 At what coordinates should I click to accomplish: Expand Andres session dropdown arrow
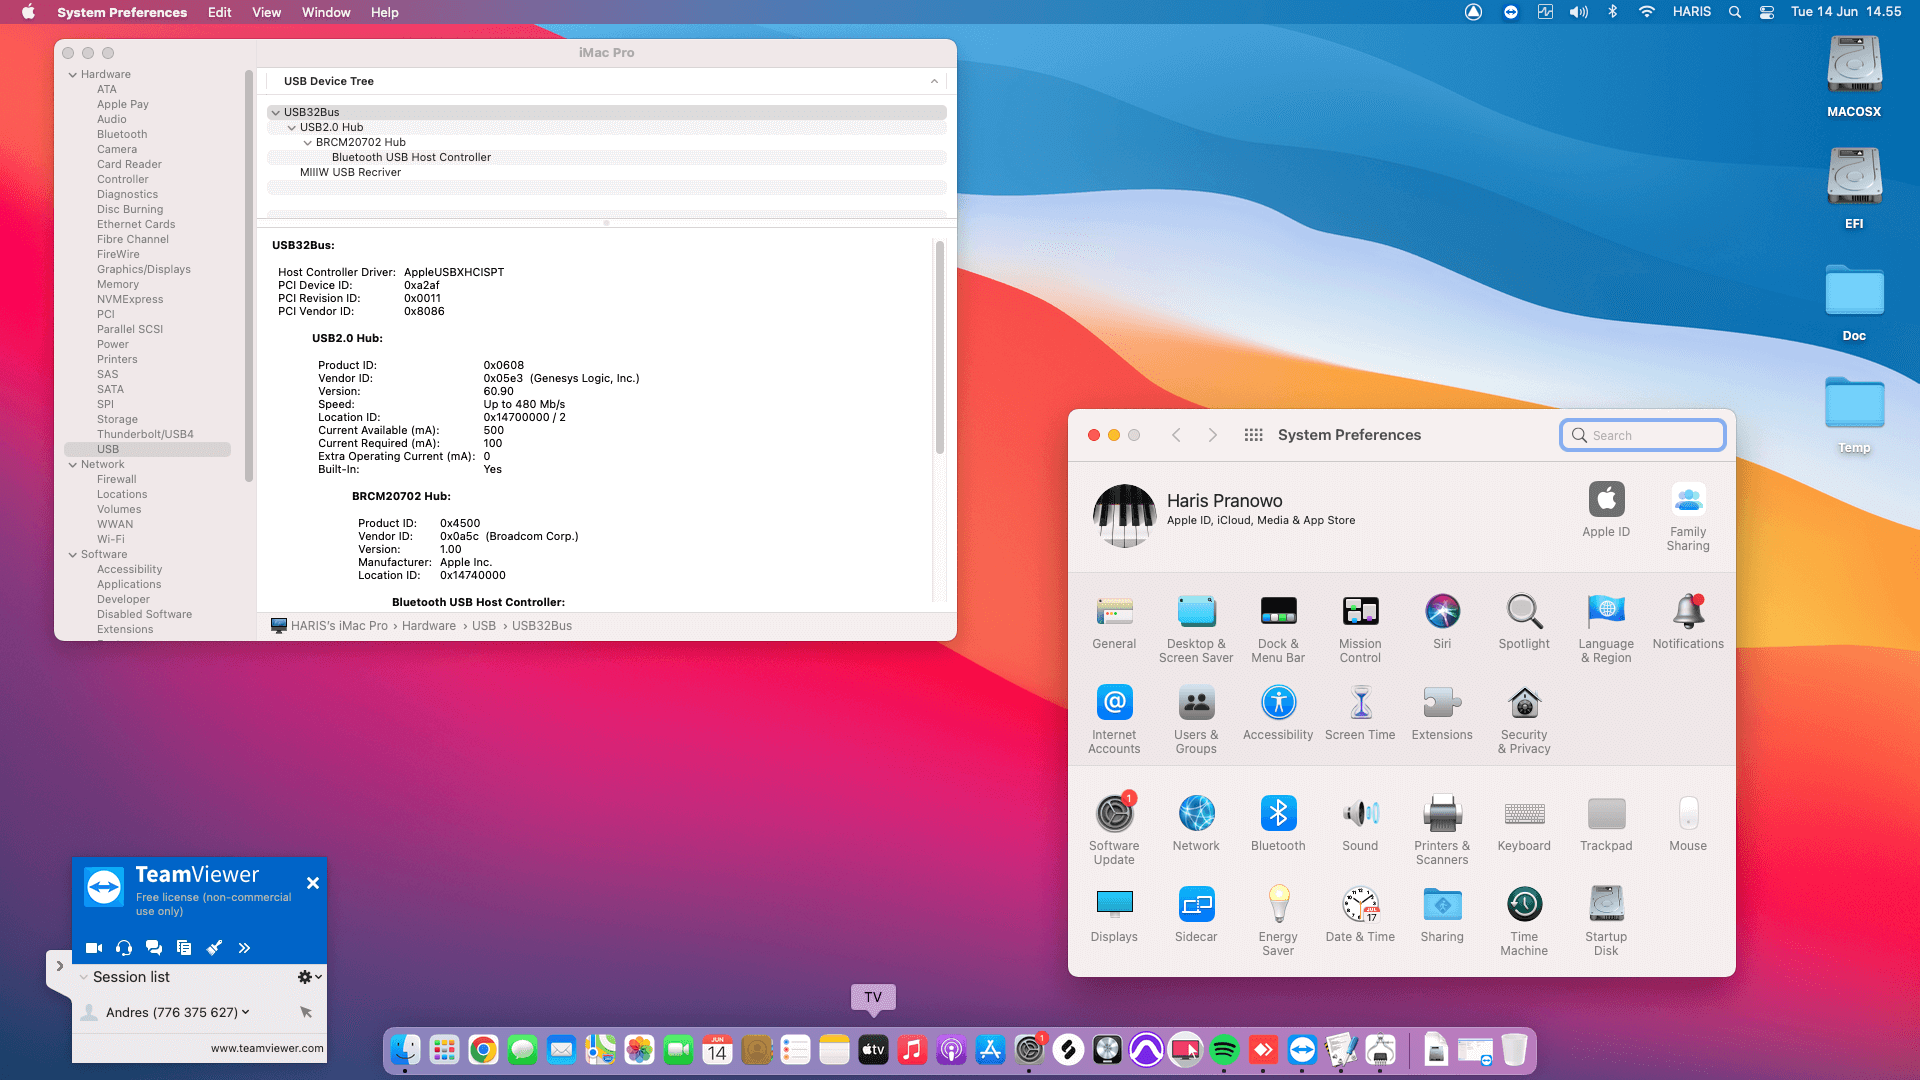[x=245, y=1012]
